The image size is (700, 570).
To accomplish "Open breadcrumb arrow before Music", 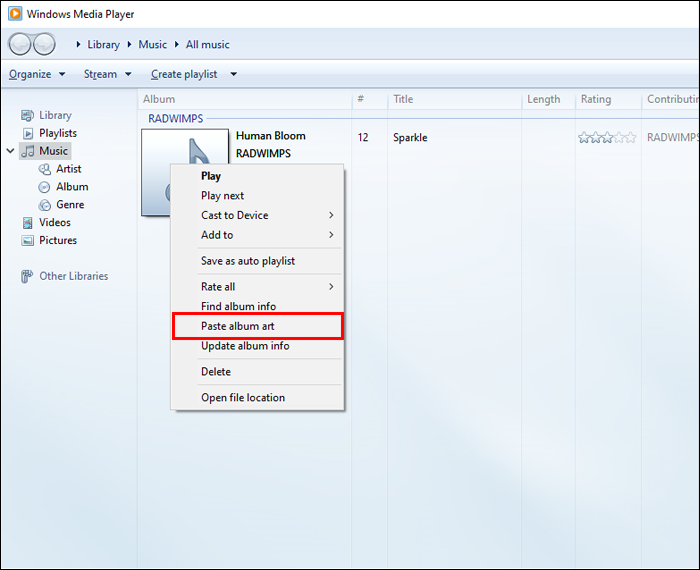I will [x=129, y=44].
